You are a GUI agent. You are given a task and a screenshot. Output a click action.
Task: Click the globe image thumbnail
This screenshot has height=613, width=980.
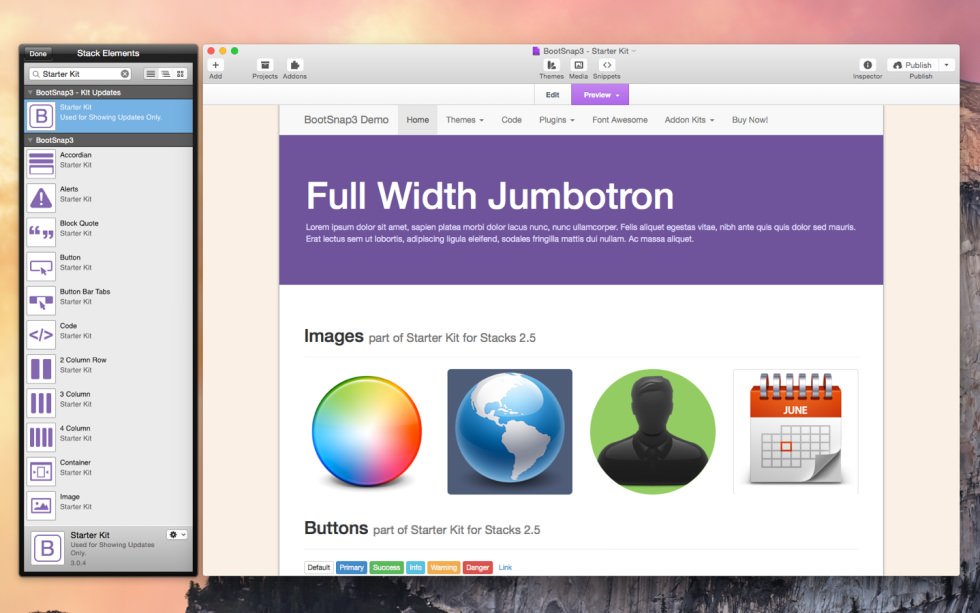(x=509, y=431)
